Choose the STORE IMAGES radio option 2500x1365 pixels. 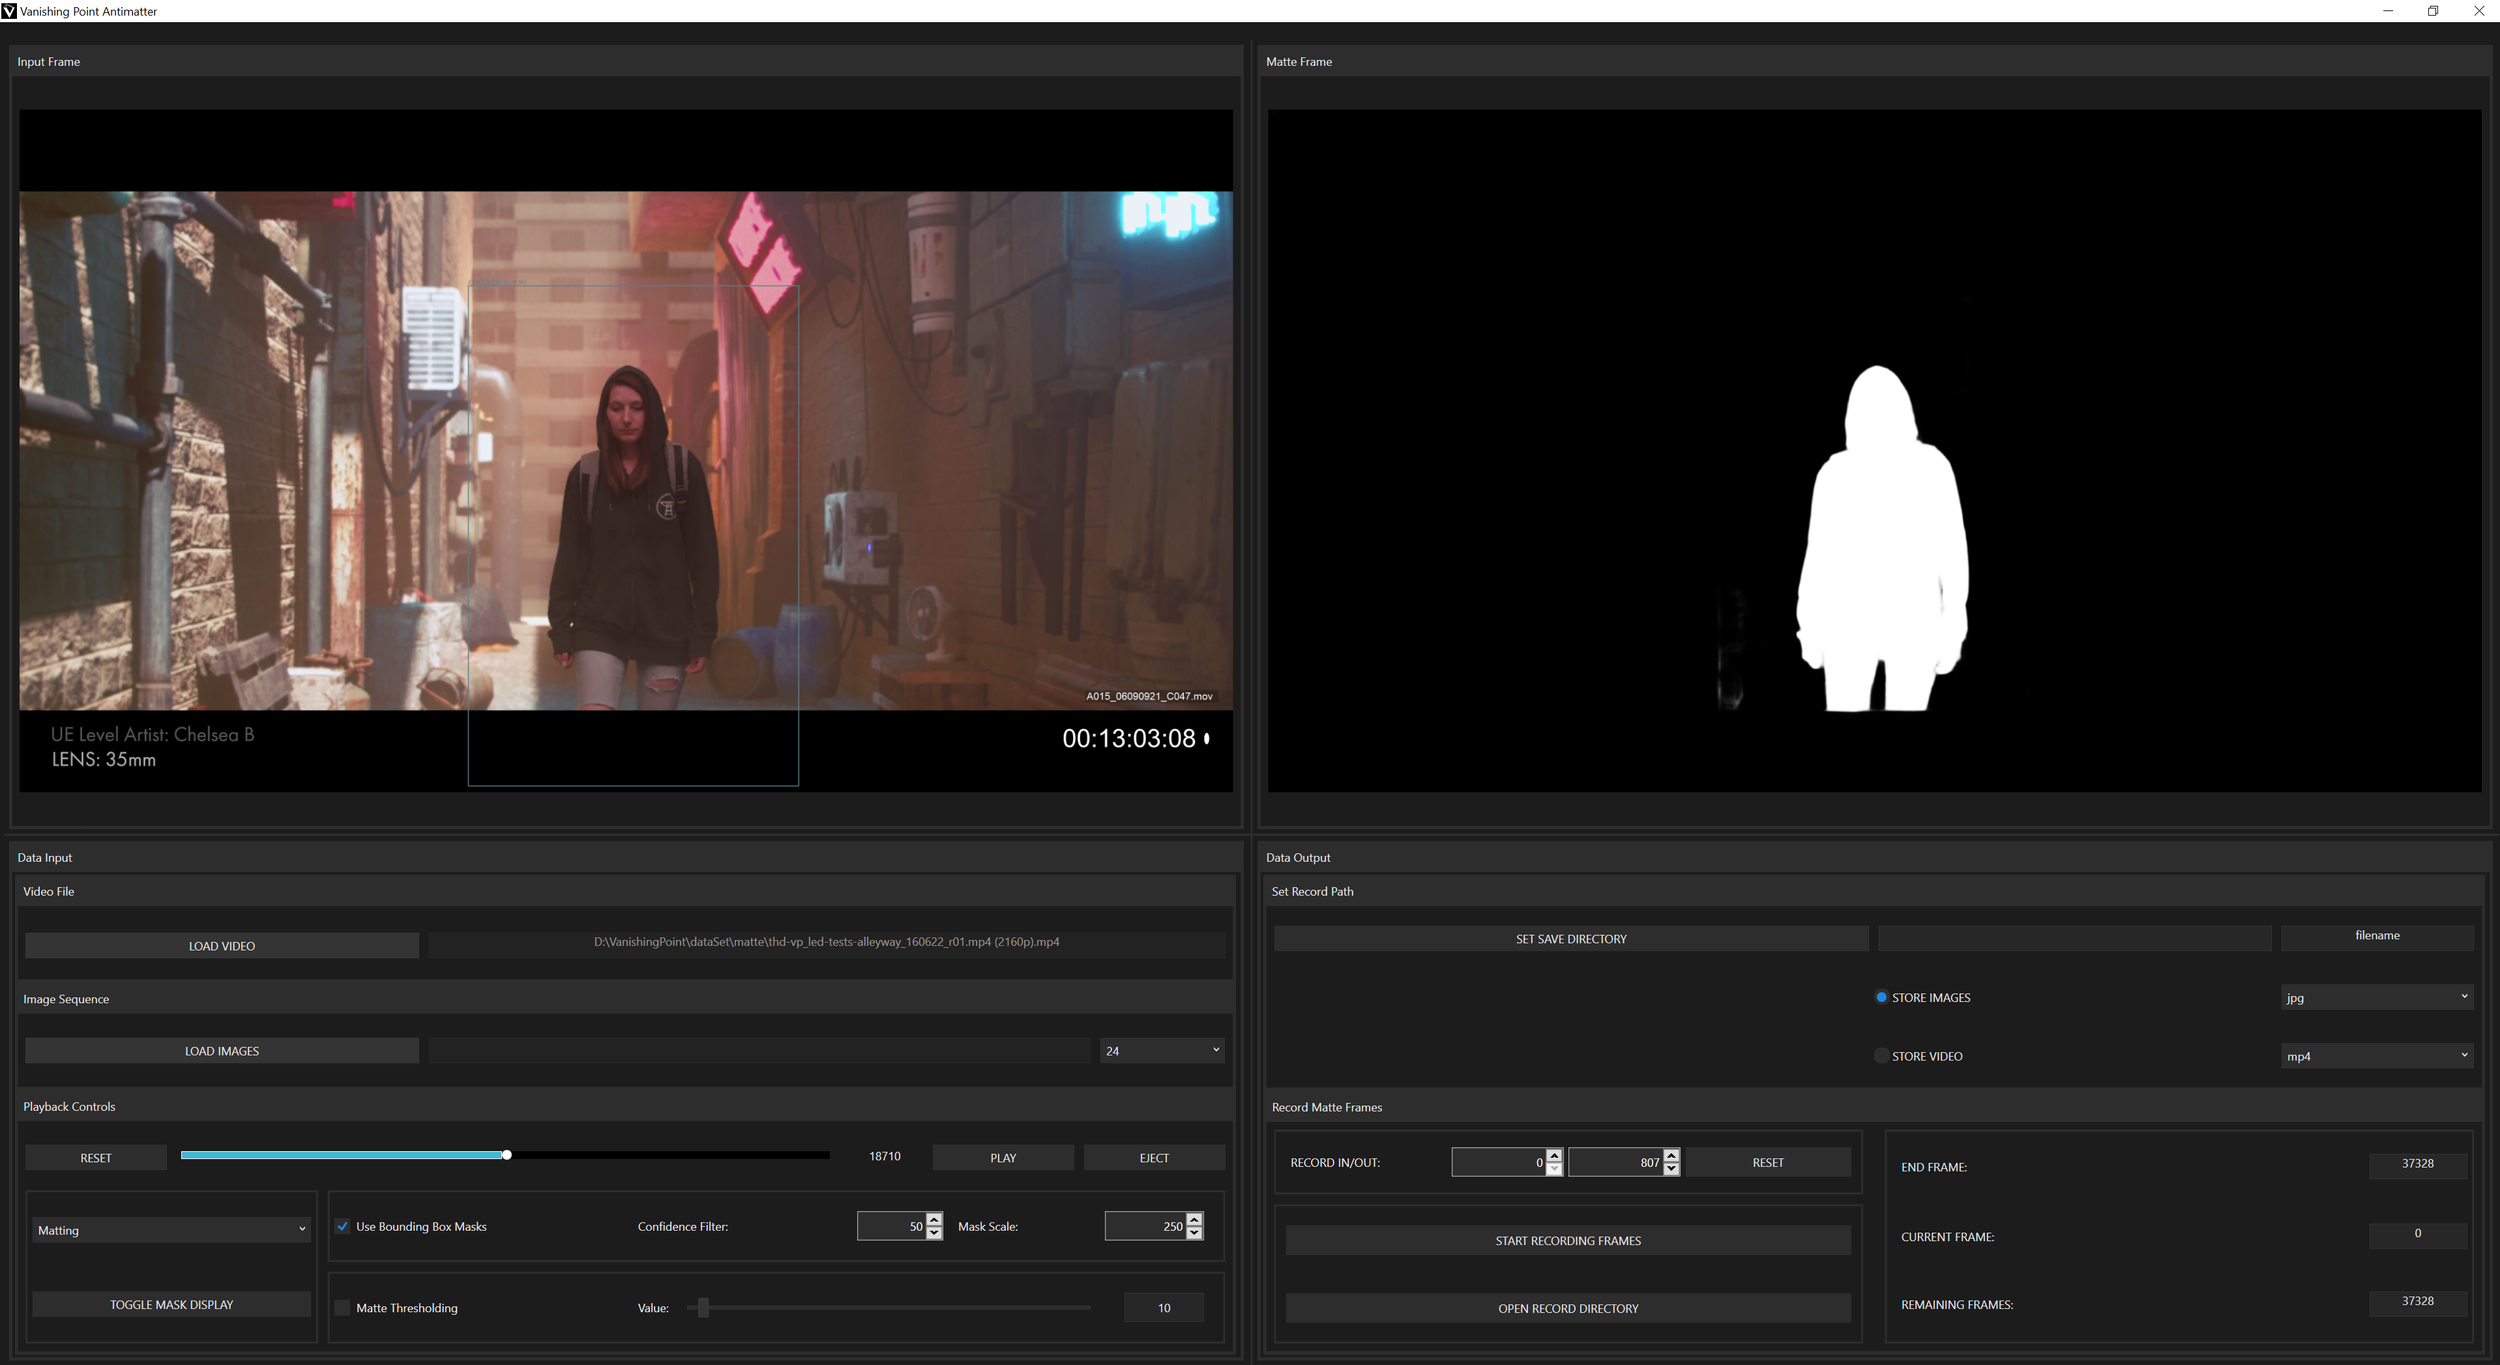click(x=1881, y=997)
